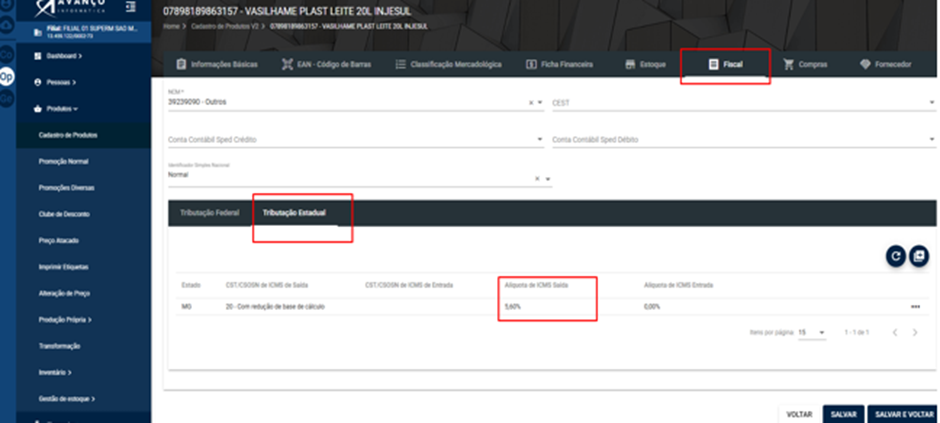Viewport: 940px width, 423px height.
Task: Click SALVAR E VOLTAR button
Action: tap(904, 414)
